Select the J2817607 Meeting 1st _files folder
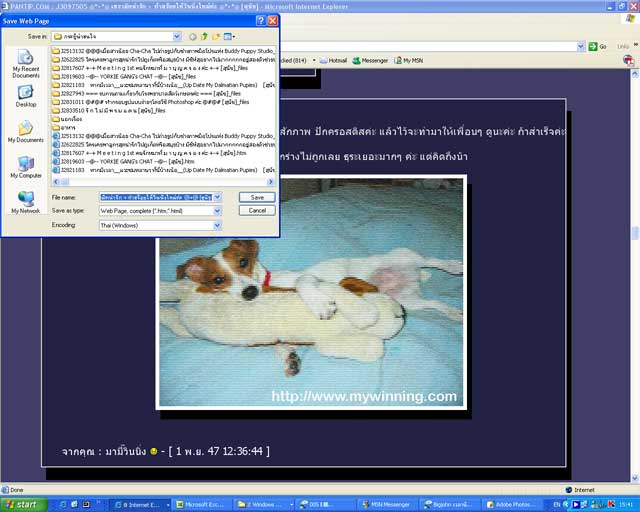This screenshot has height=512, width=640. [150, 68]
